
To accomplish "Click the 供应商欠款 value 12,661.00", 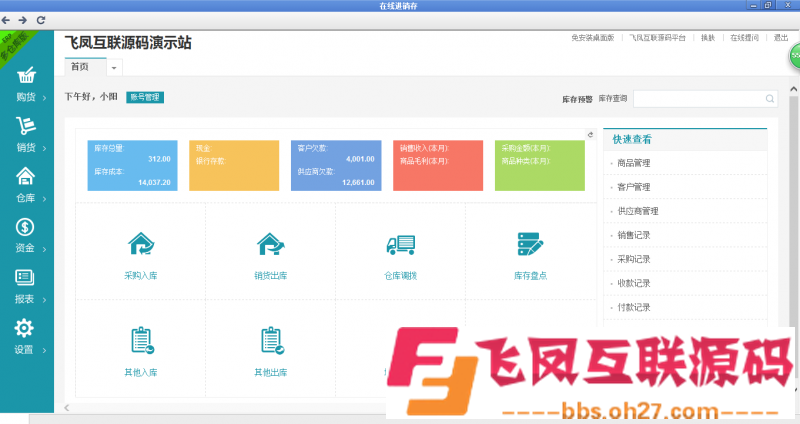I will pyautogui.click(x=358, y=182).
